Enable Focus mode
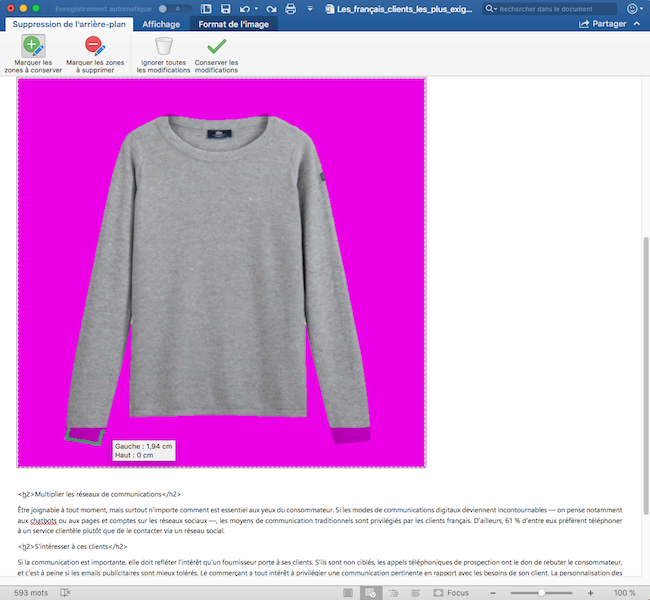 click(451, 593)
